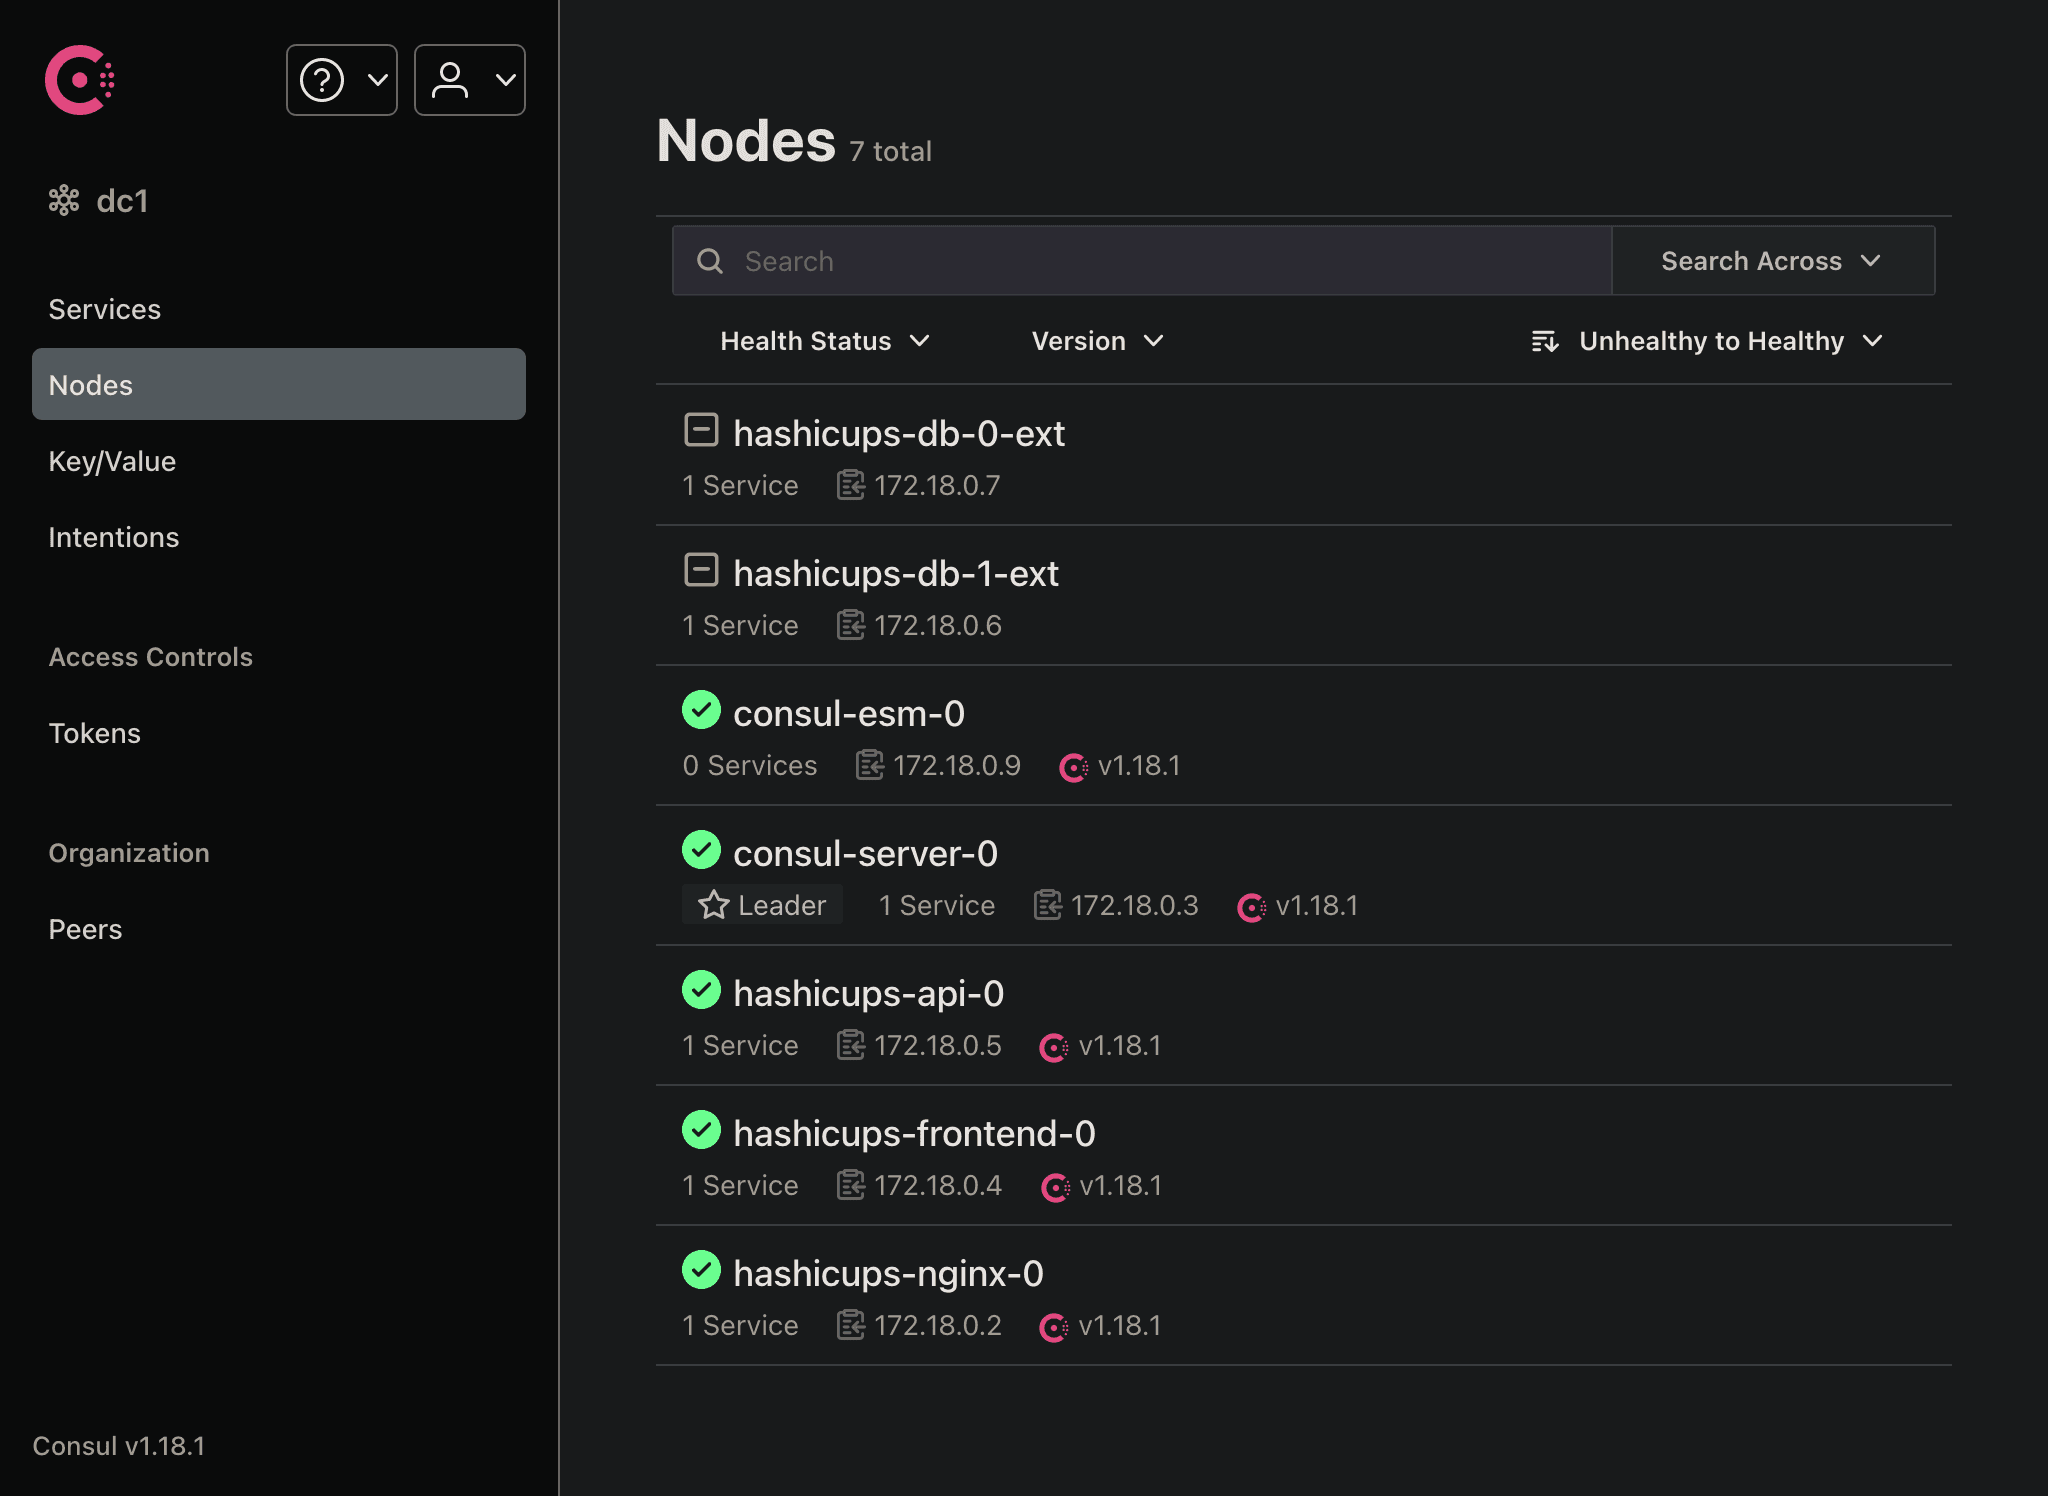Change sort order Unhealthy to Healthy
This screenshot has height=1496, width=2048.
click(x=1708, y=341)
